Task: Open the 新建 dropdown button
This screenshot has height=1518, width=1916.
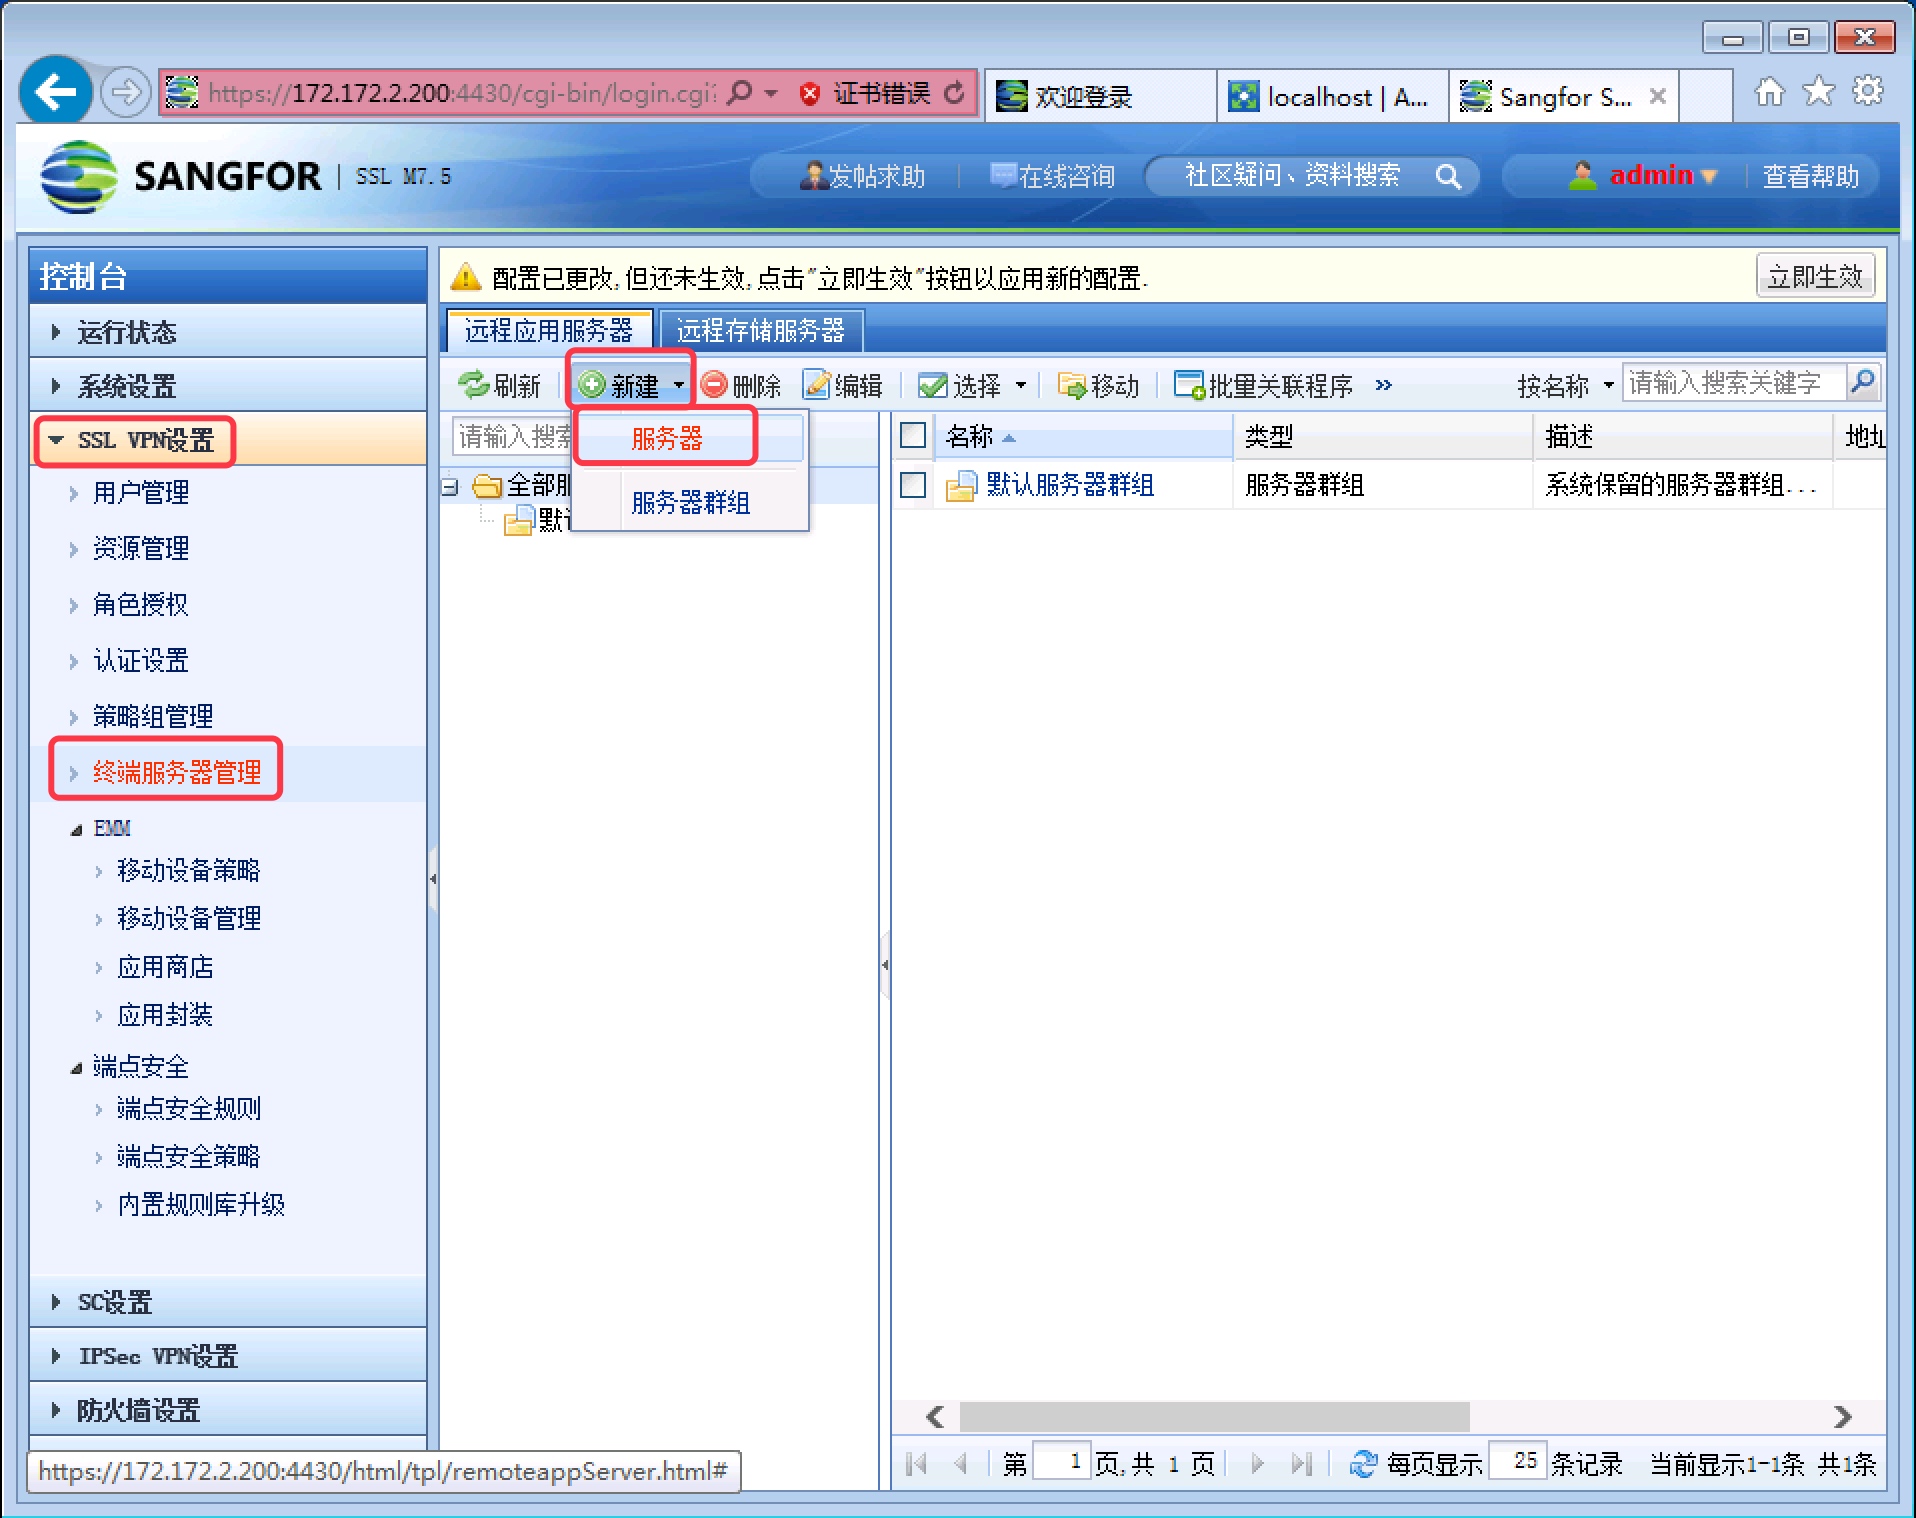Action: 631,385
